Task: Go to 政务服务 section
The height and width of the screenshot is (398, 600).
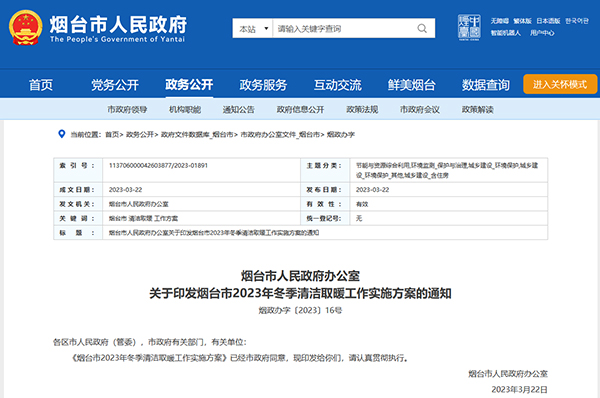Action: pos(263,85)
